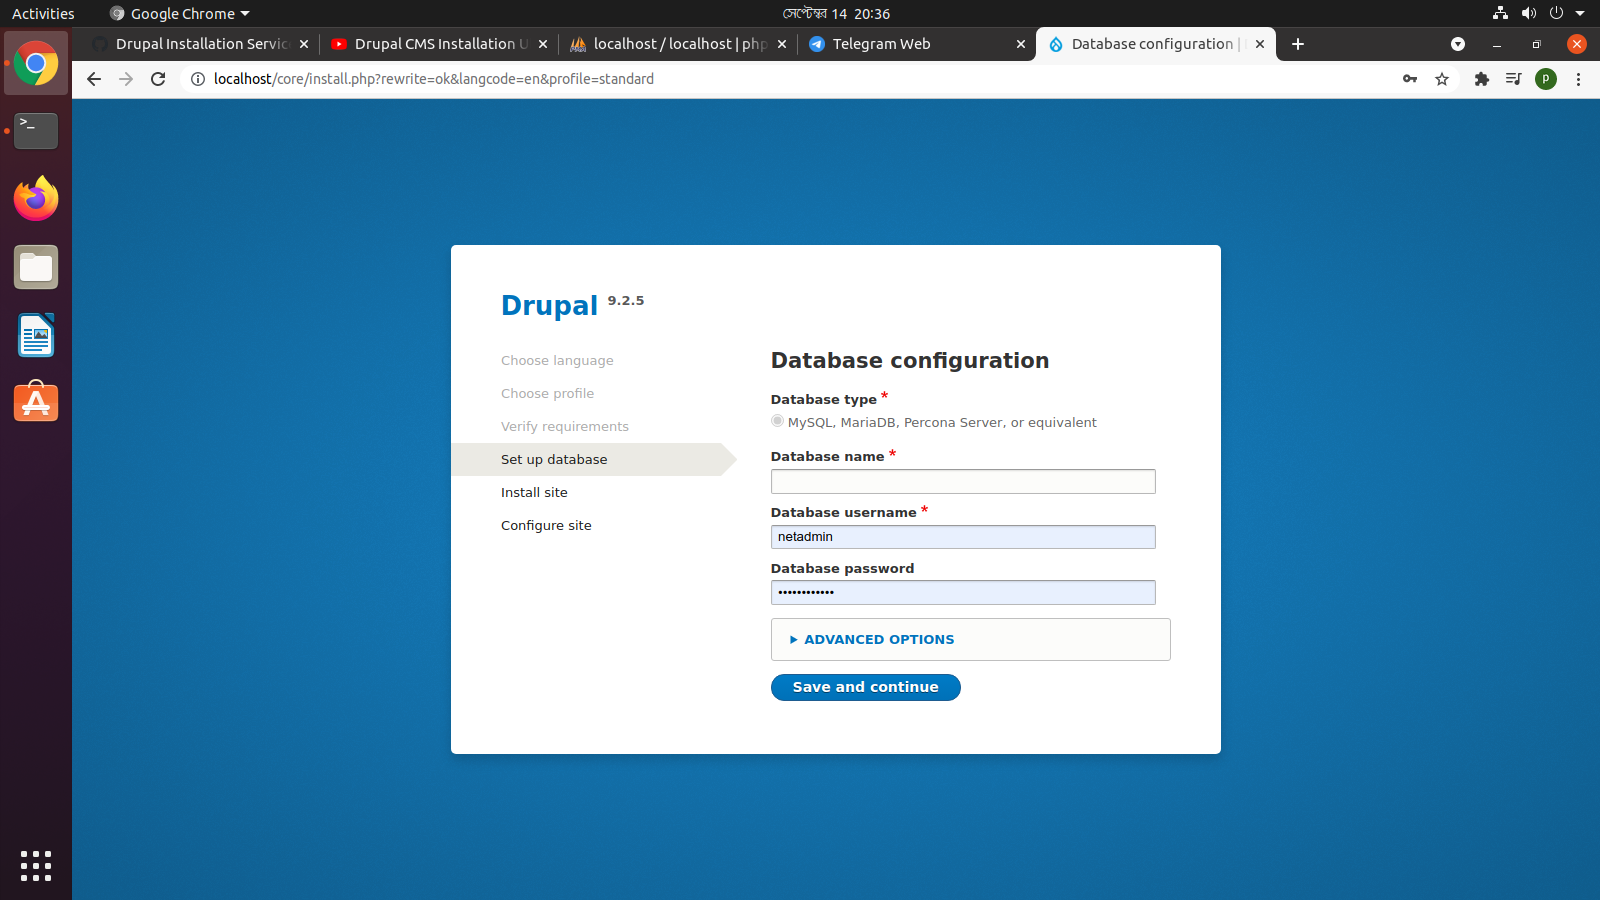This screenshot has height=900, width=1600.
Task: Open power icon in top bar
Action: tap(1556, 13)
